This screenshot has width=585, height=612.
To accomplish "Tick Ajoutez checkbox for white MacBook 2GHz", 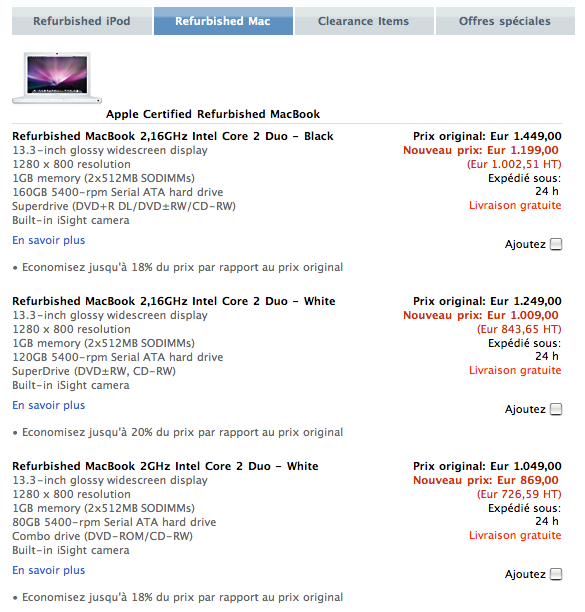I will 556,575.
